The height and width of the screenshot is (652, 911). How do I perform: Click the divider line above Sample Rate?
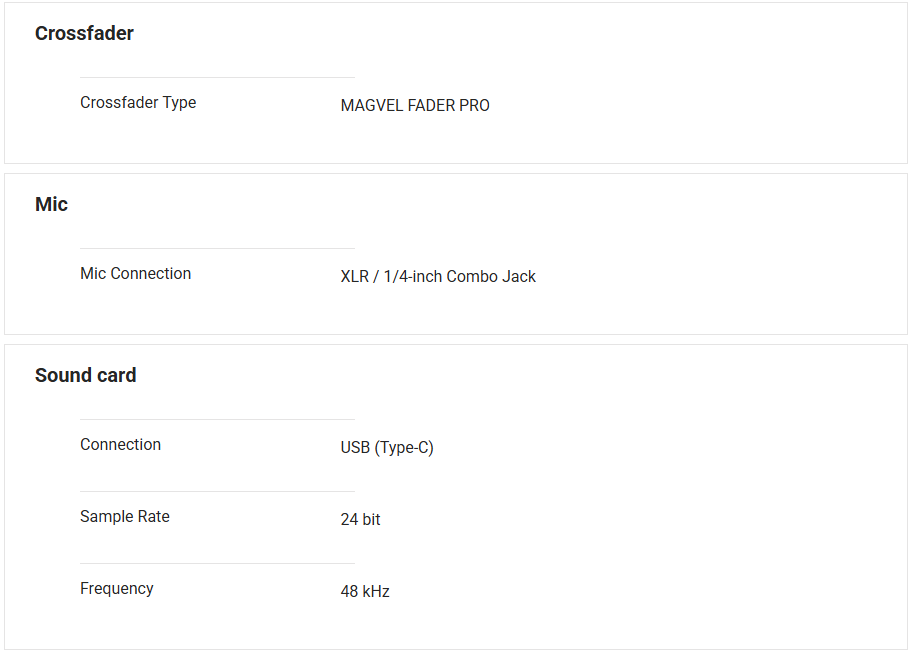click(x=217, y=491)
